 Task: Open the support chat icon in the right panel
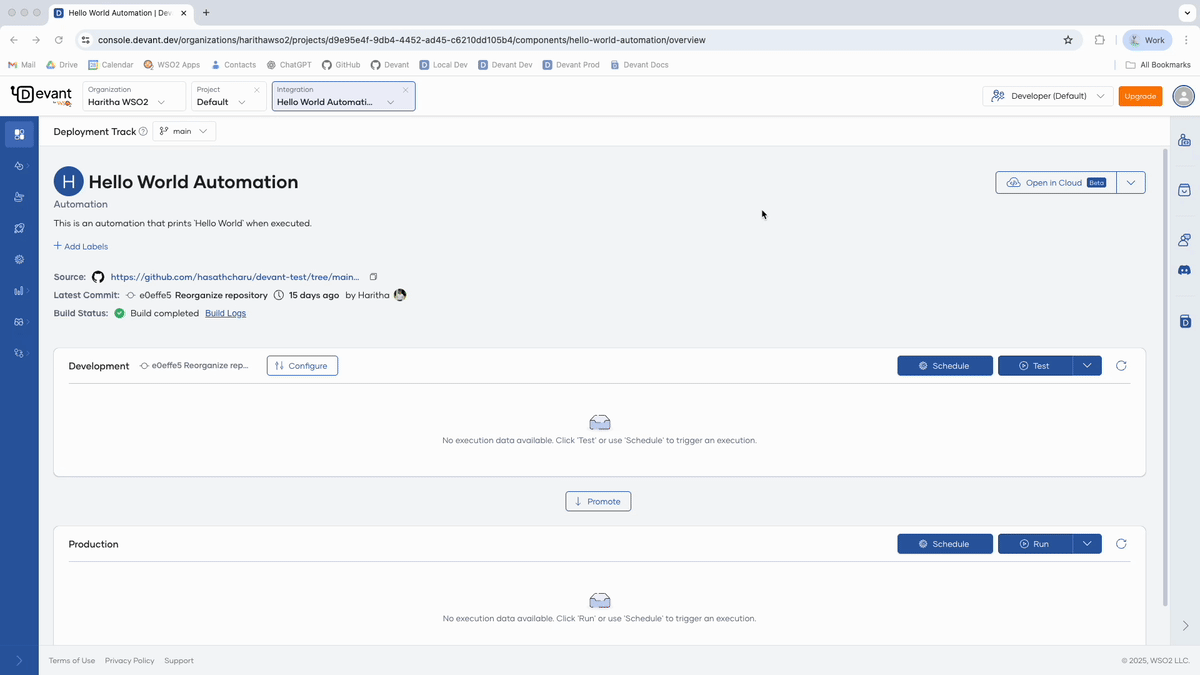point(1185,240)
